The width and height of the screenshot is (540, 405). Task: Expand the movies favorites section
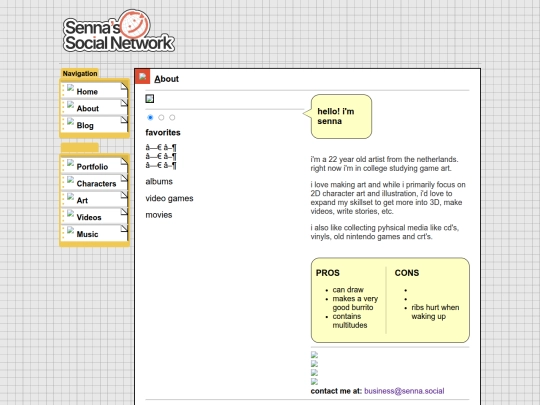pos(159,215)
